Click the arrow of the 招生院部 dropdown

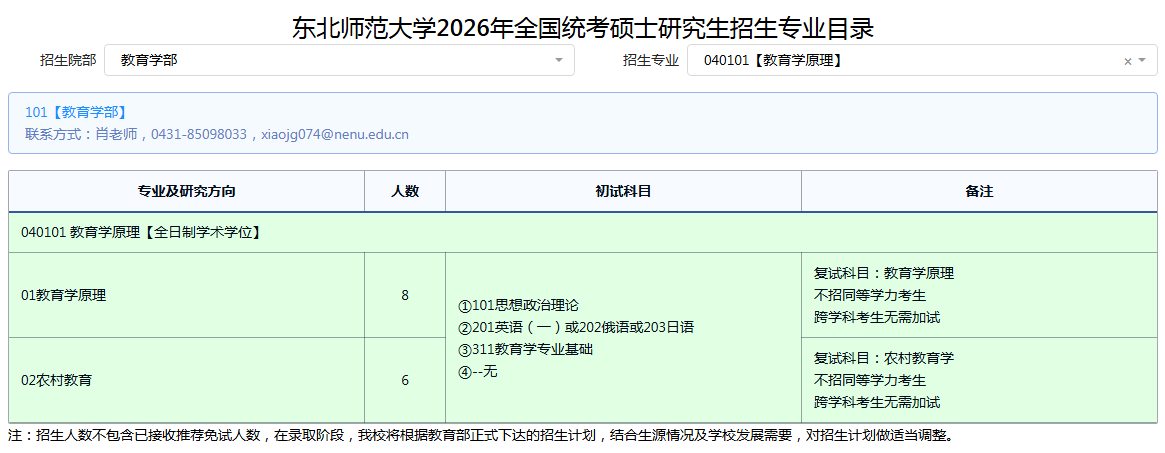[x=559, y=61]
